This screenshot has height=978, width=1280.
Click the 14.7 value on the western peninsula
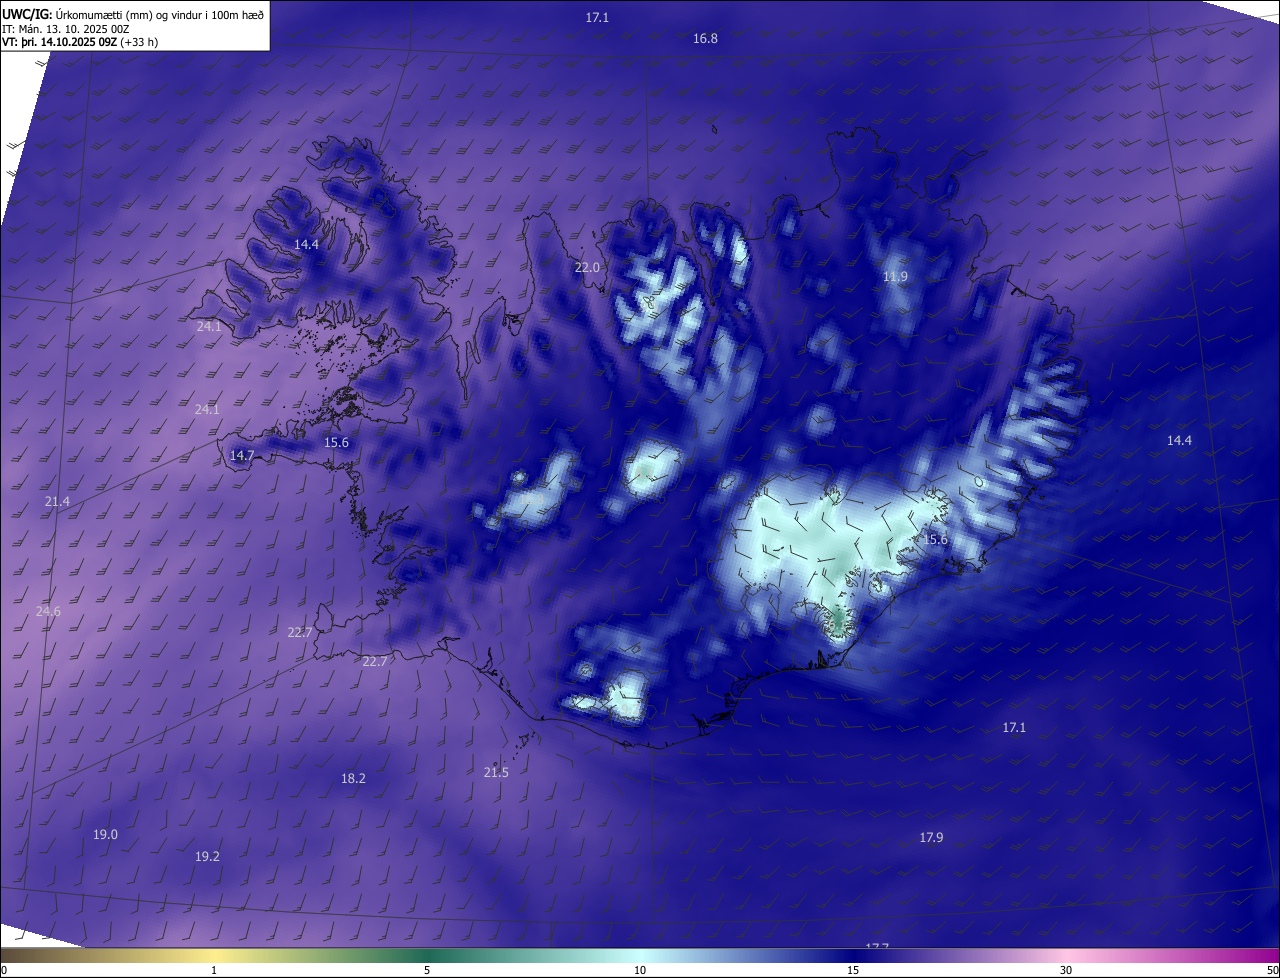coord(242,455)
